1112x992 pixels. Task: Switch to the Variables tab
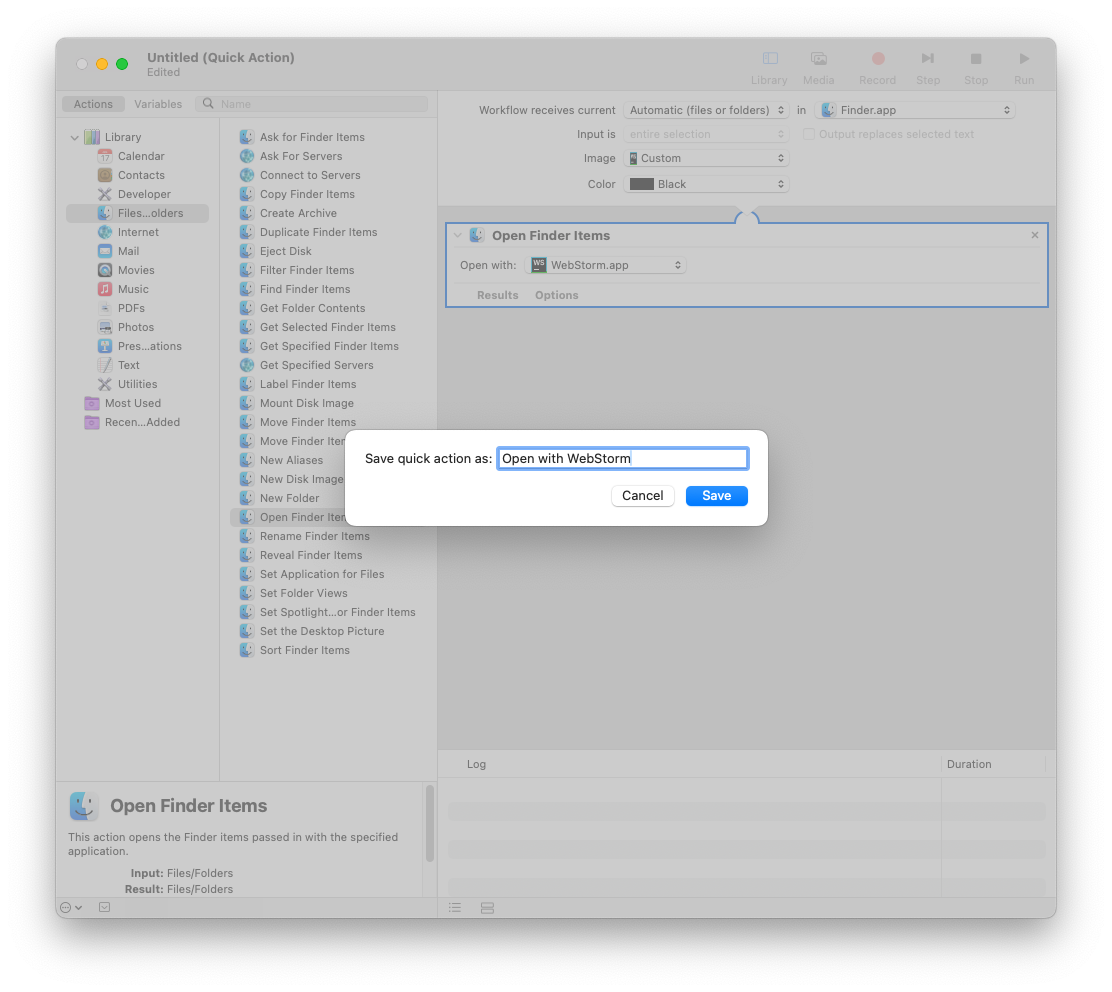(x=158, y=104)
